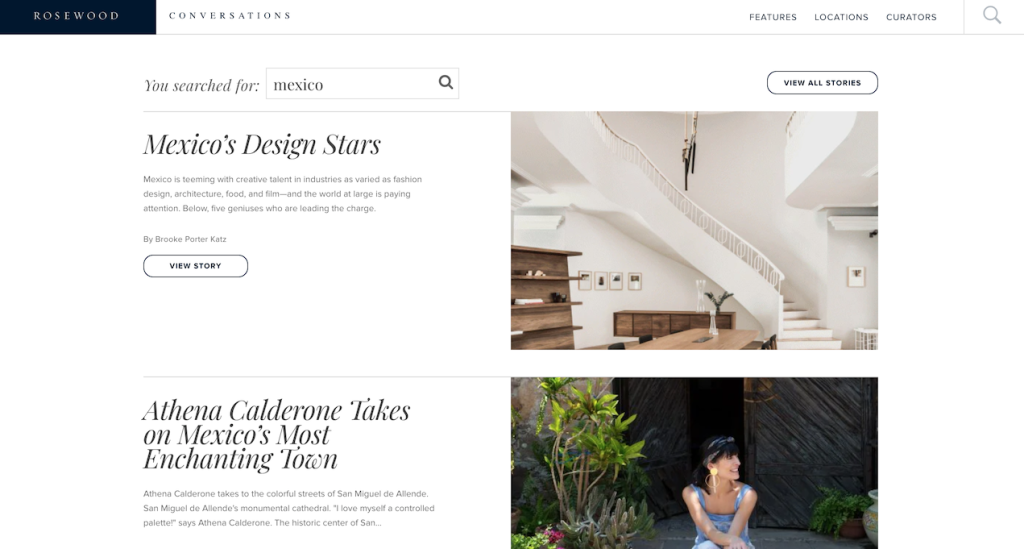Open the Mexico's Design Stars headline

(x=262, y=144)
